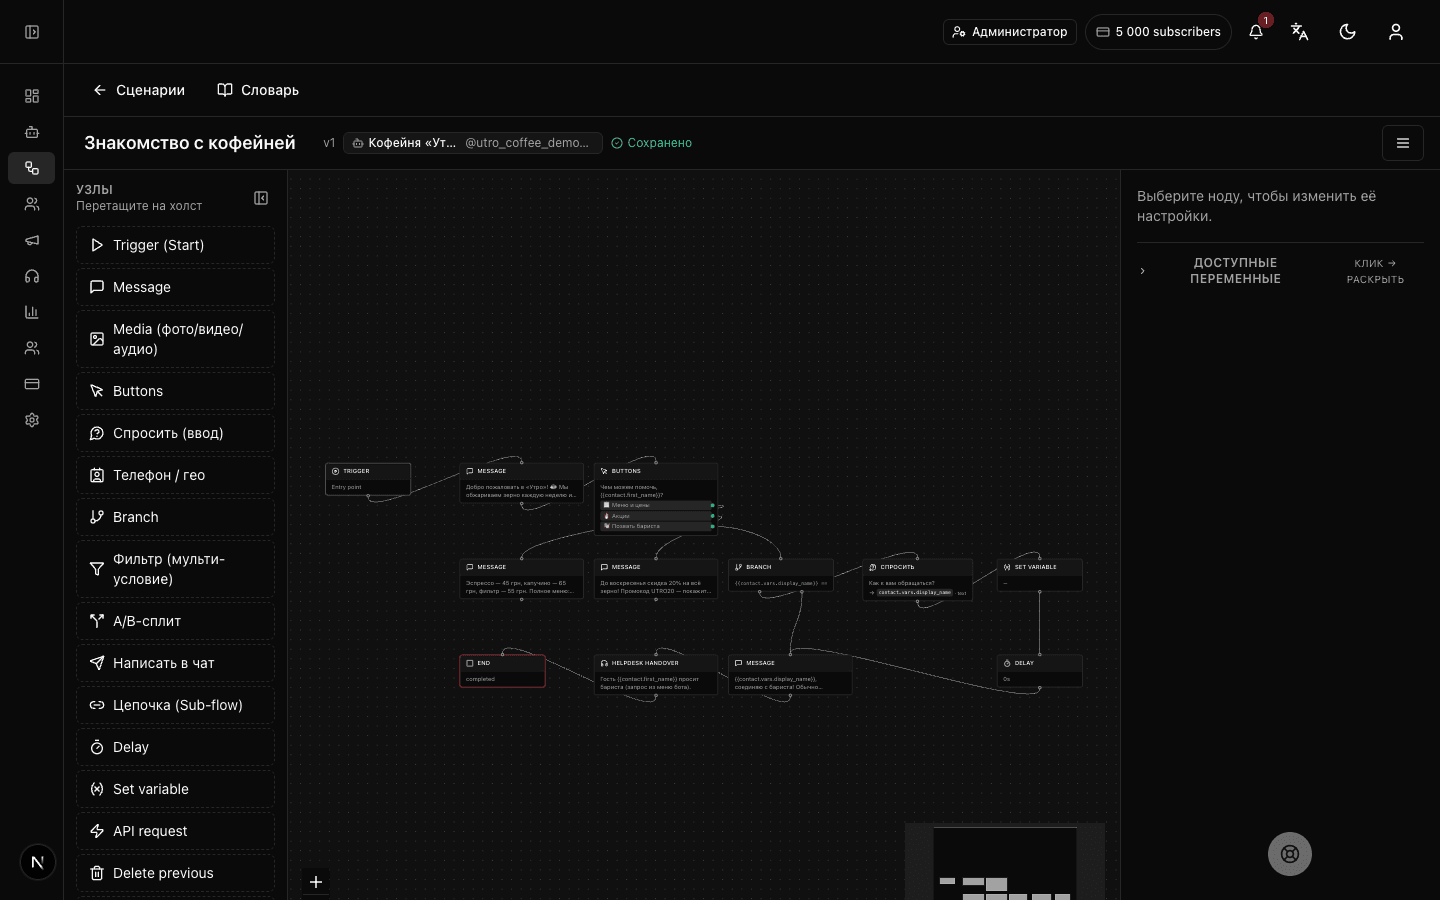This screenshot has width=1440, height=900.
Task: Open the Кофейня bot selector
Action: [x=473, y=143]
